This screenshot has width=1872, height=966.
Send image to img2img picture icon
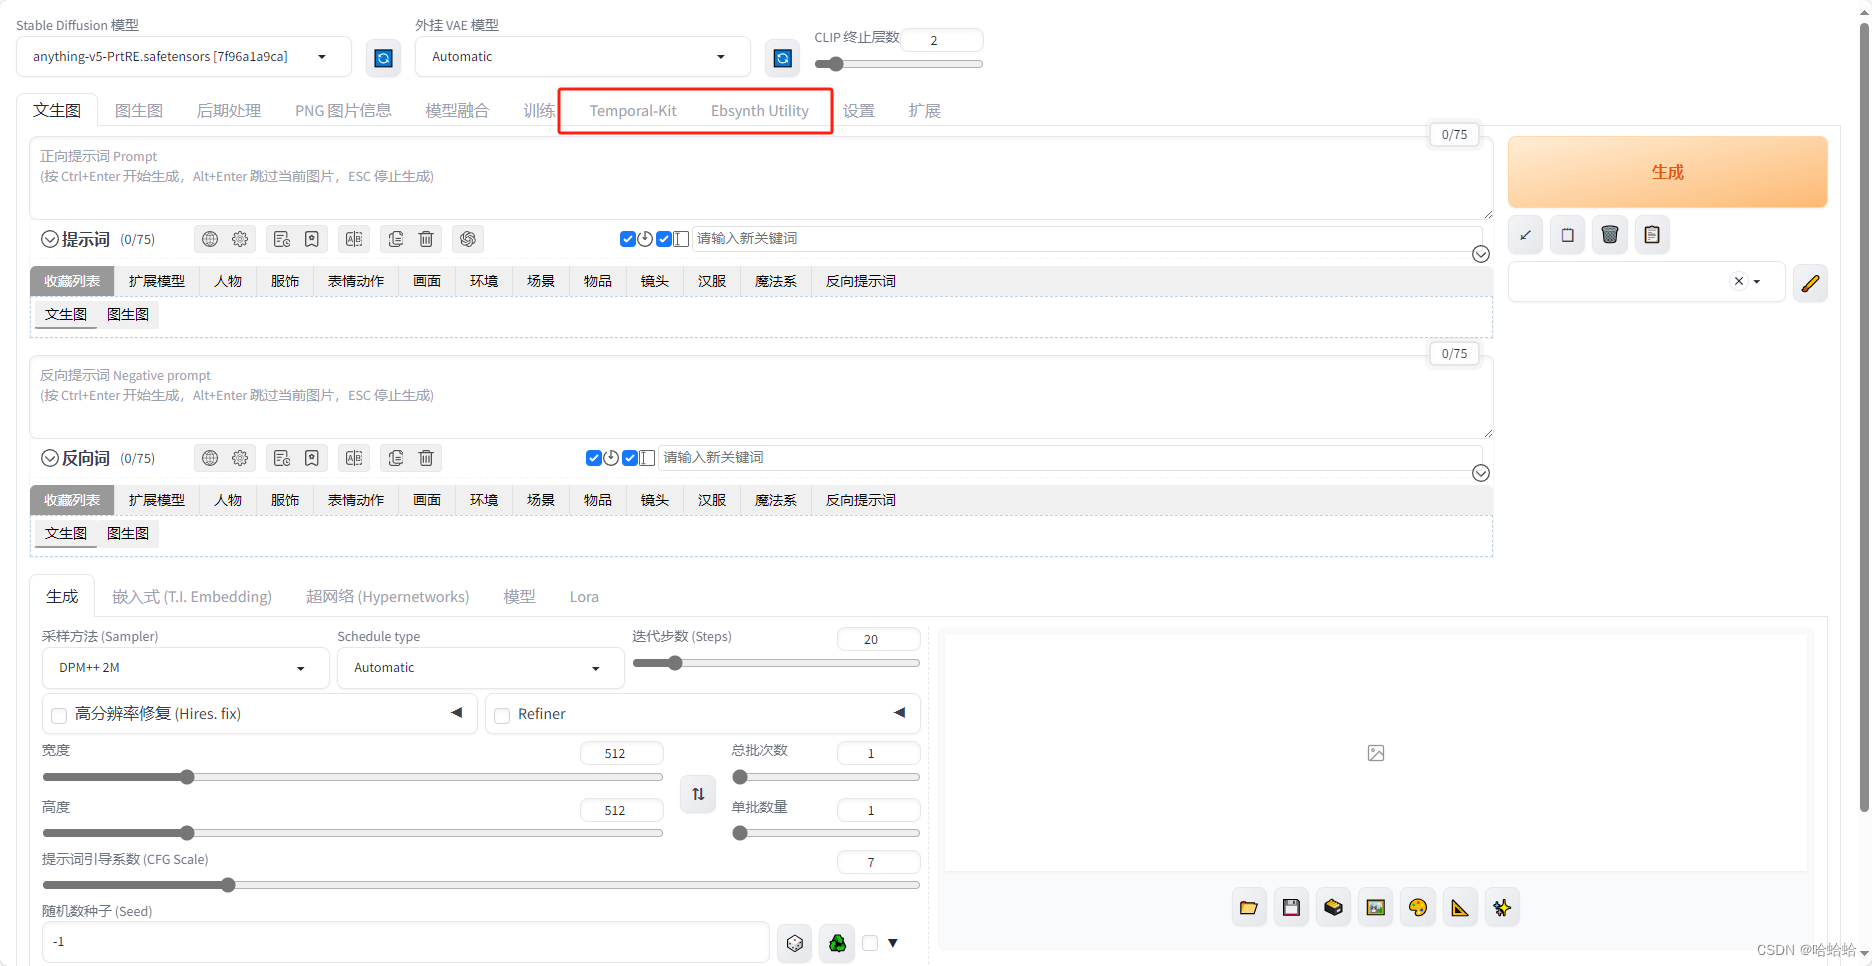tap(1376, 908)
